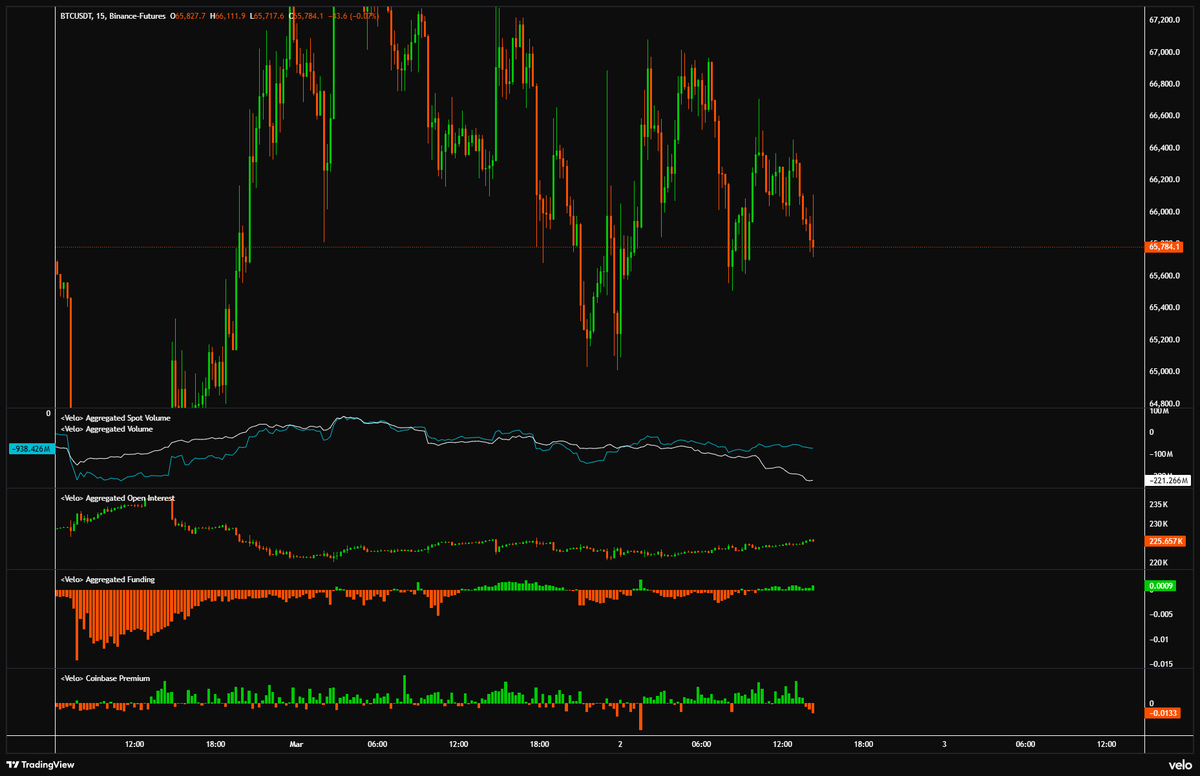Select the Aggregated Volume indicator label
The width and height of the screenshot is (1200, 776).
(107, 429)
